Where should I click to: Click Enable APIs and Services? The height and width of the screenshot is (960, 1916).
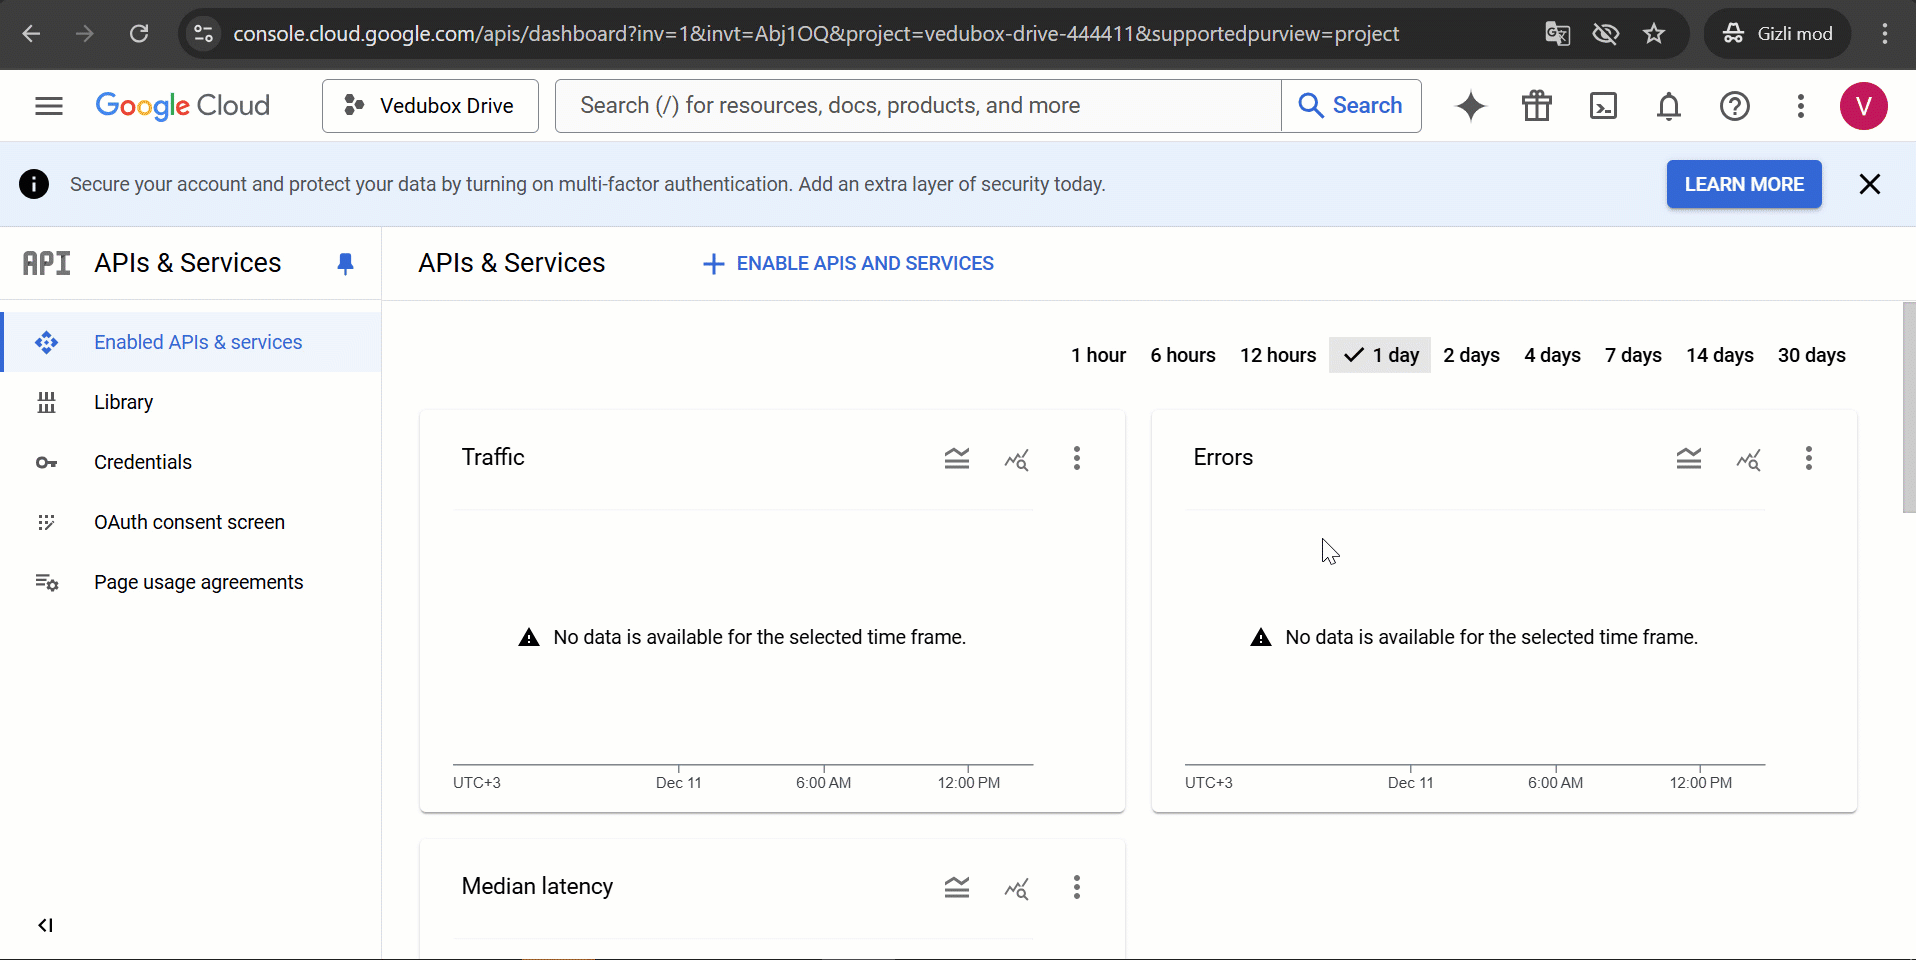[x=848, y=264]
